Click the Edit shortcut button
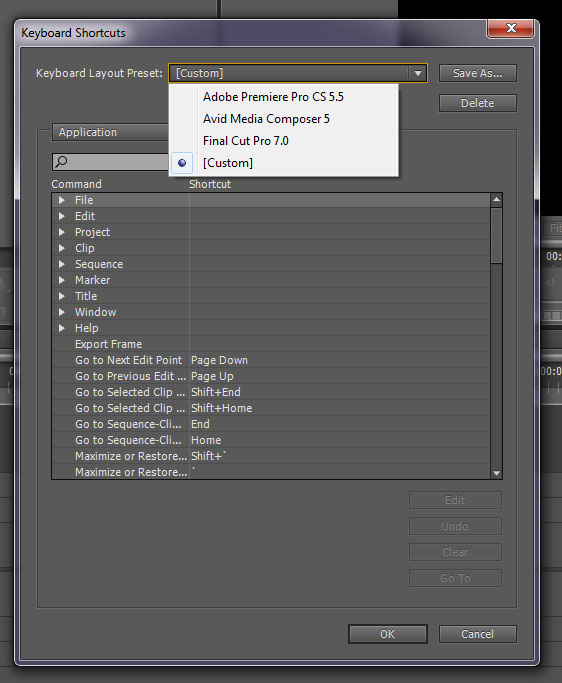 pos(455,500)
